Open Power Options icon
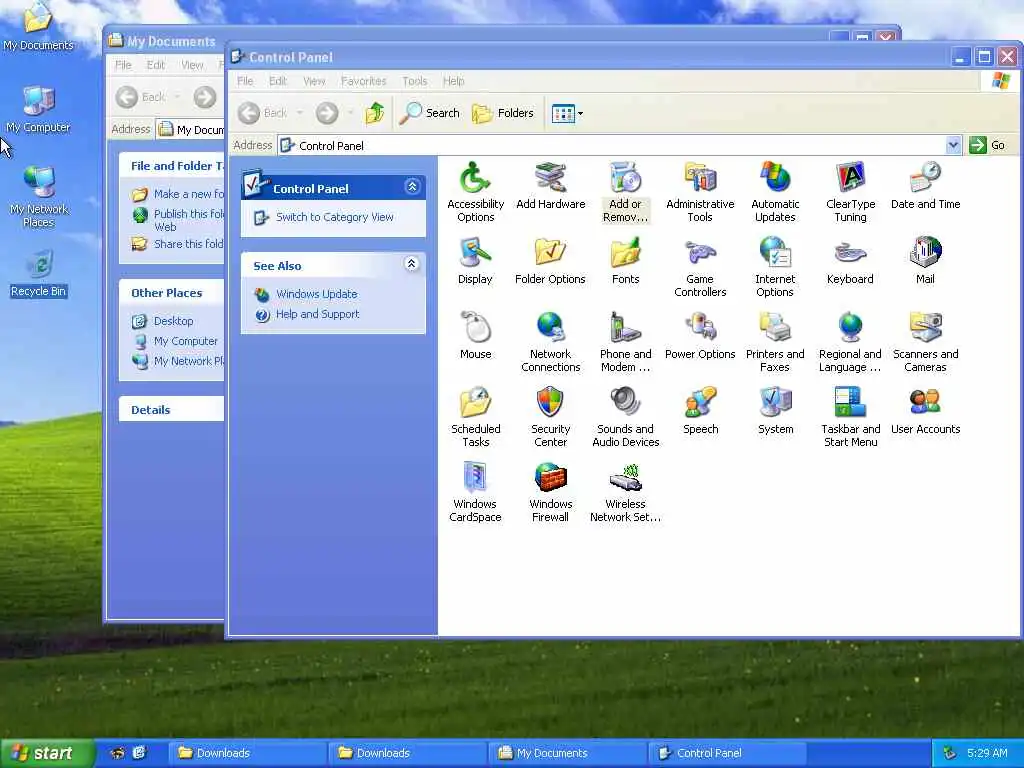Screen dimensions: 1024x768 pos(700,336)
